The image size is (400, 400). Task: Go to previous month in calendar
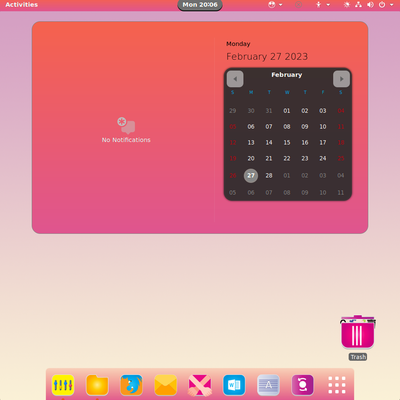point(235,79)
